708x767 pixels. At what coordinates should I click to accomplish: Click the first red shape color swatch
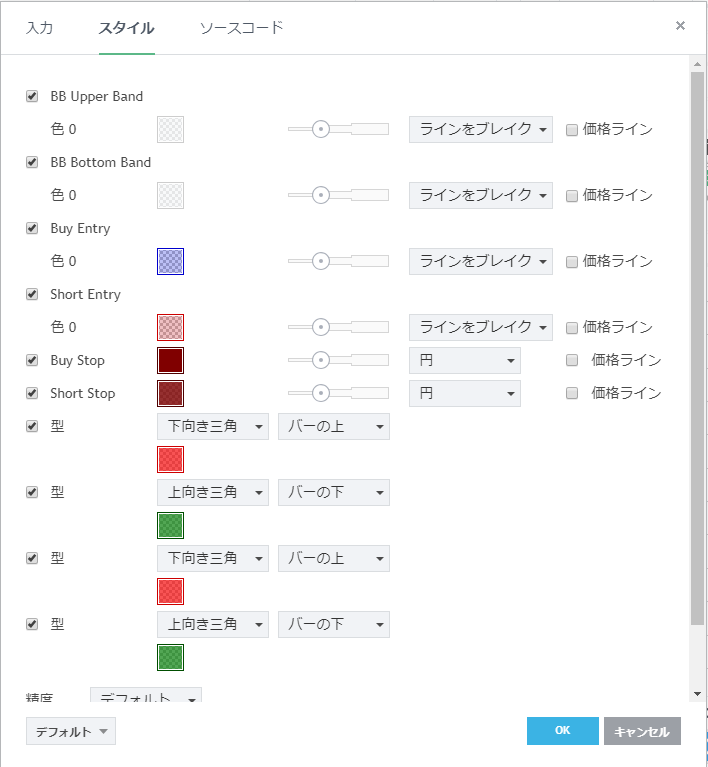pyautogui.click(x=170, y=459)
